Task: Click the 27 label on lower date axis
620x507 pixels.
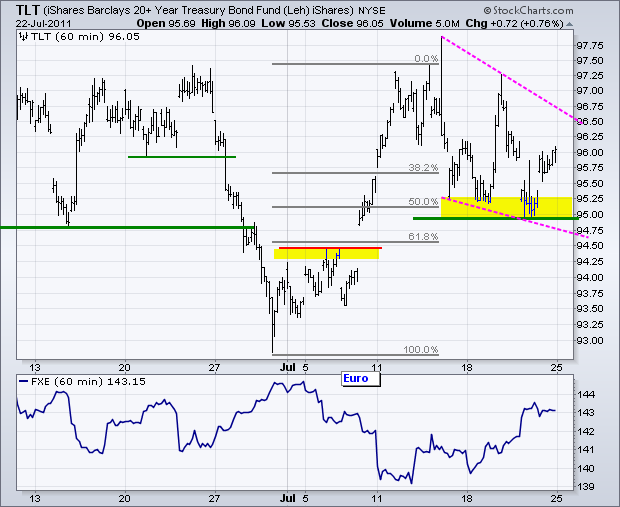Action: click(x=215, y=498)
